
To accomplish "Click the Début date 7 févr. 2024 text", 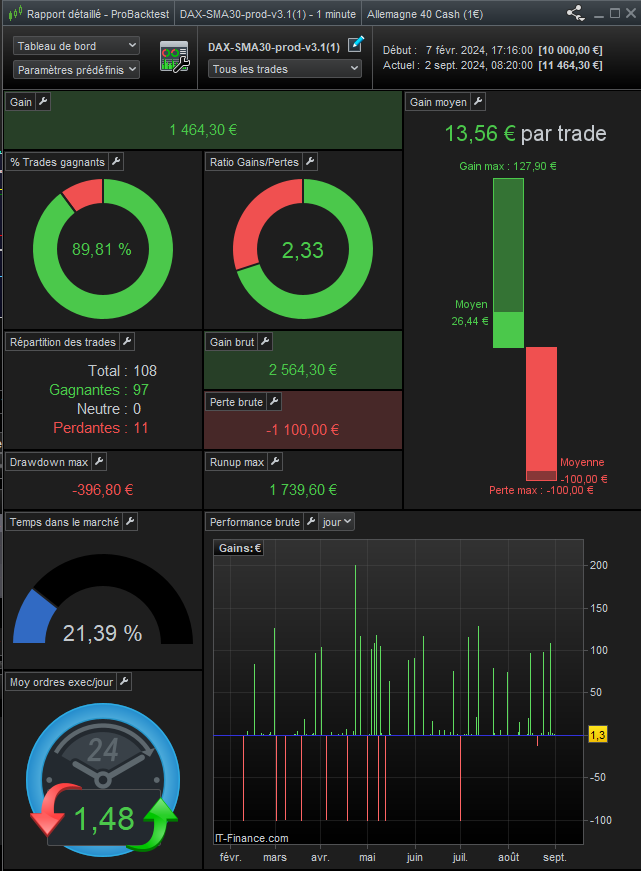I will tap(458, 51).
